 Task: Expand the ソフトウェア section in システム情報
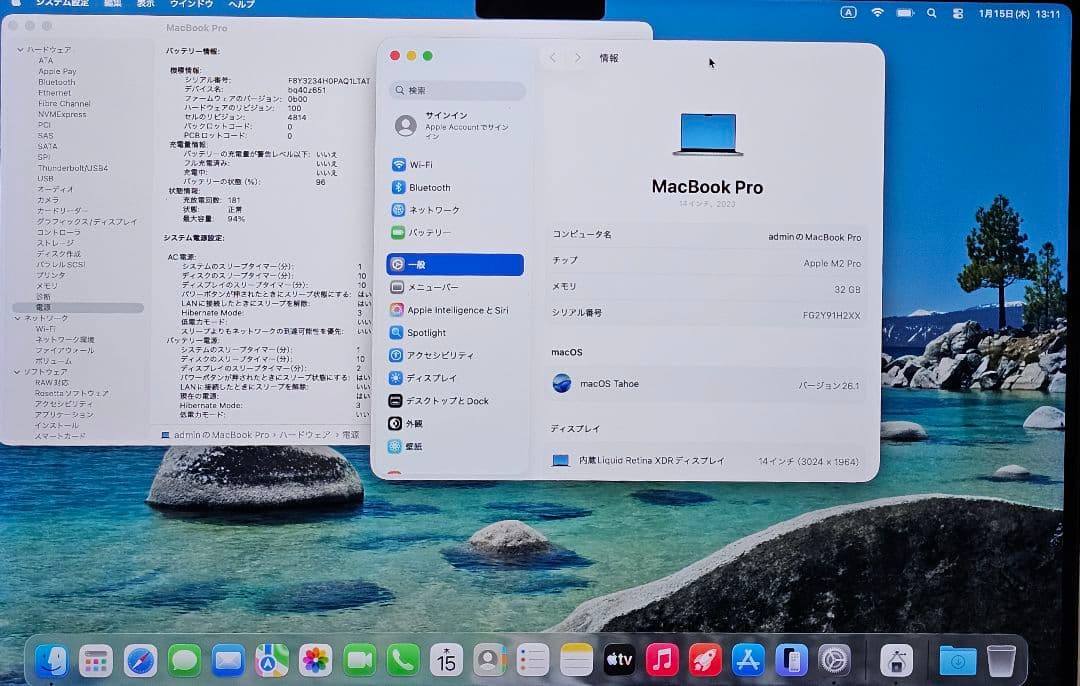point(17,371)
